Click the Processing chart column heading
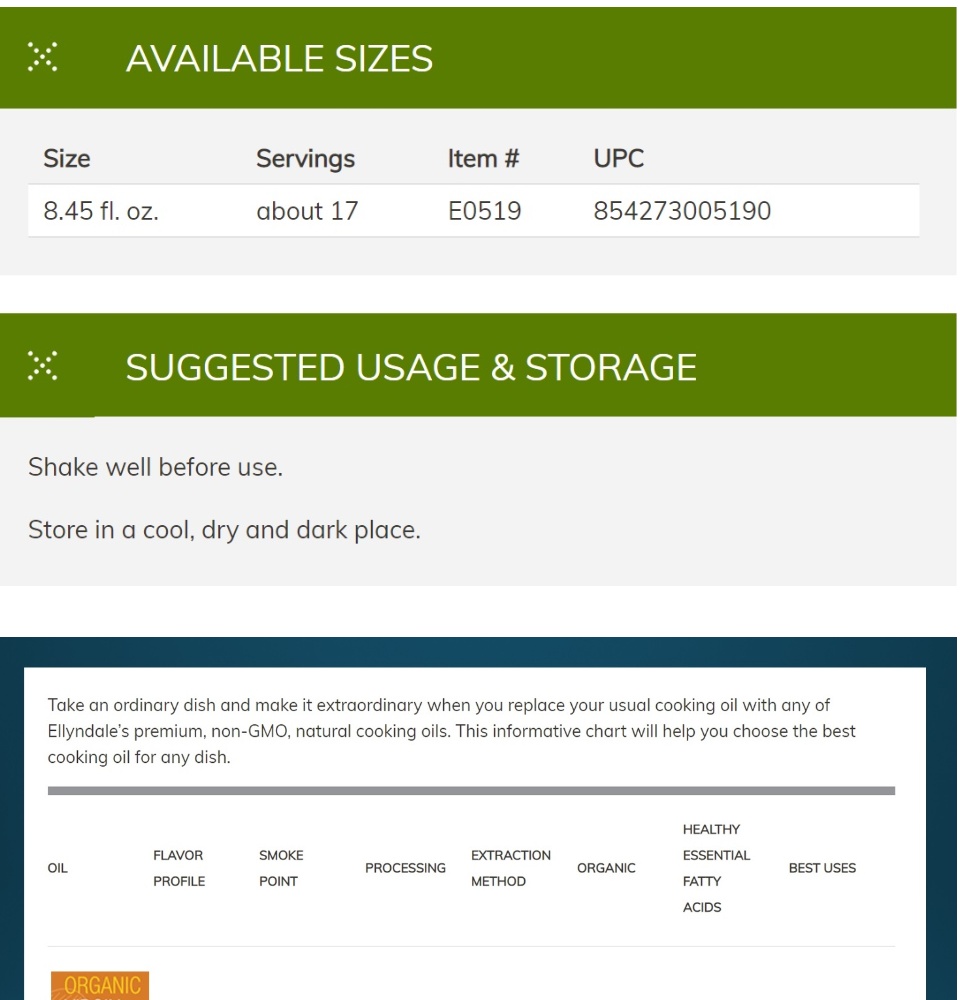 pos(405,868)
